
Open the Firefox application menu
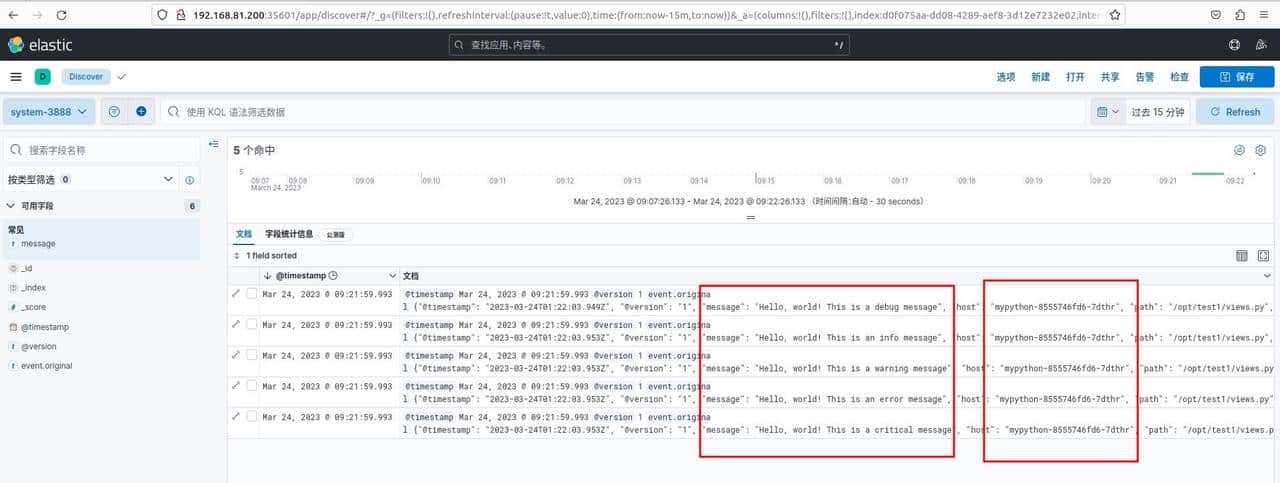pos(1266,15)
